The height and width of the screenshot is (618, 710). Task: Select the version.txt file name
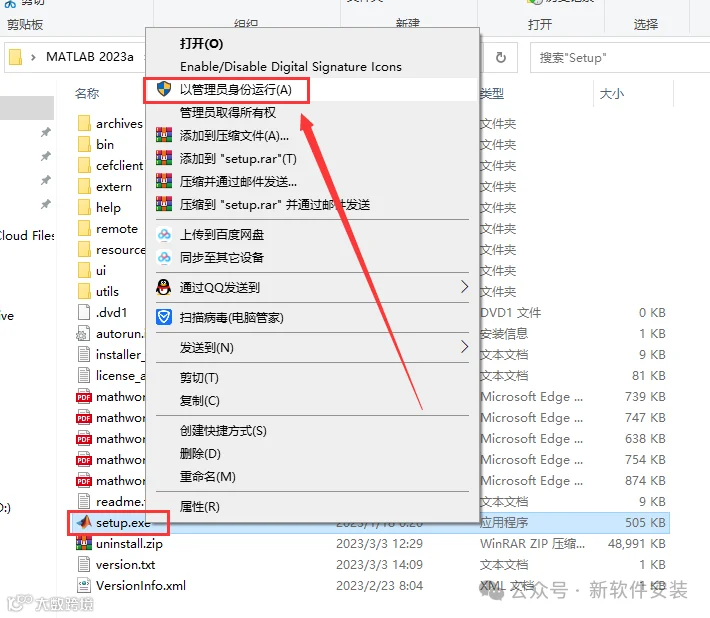click(x=125, y=565)
